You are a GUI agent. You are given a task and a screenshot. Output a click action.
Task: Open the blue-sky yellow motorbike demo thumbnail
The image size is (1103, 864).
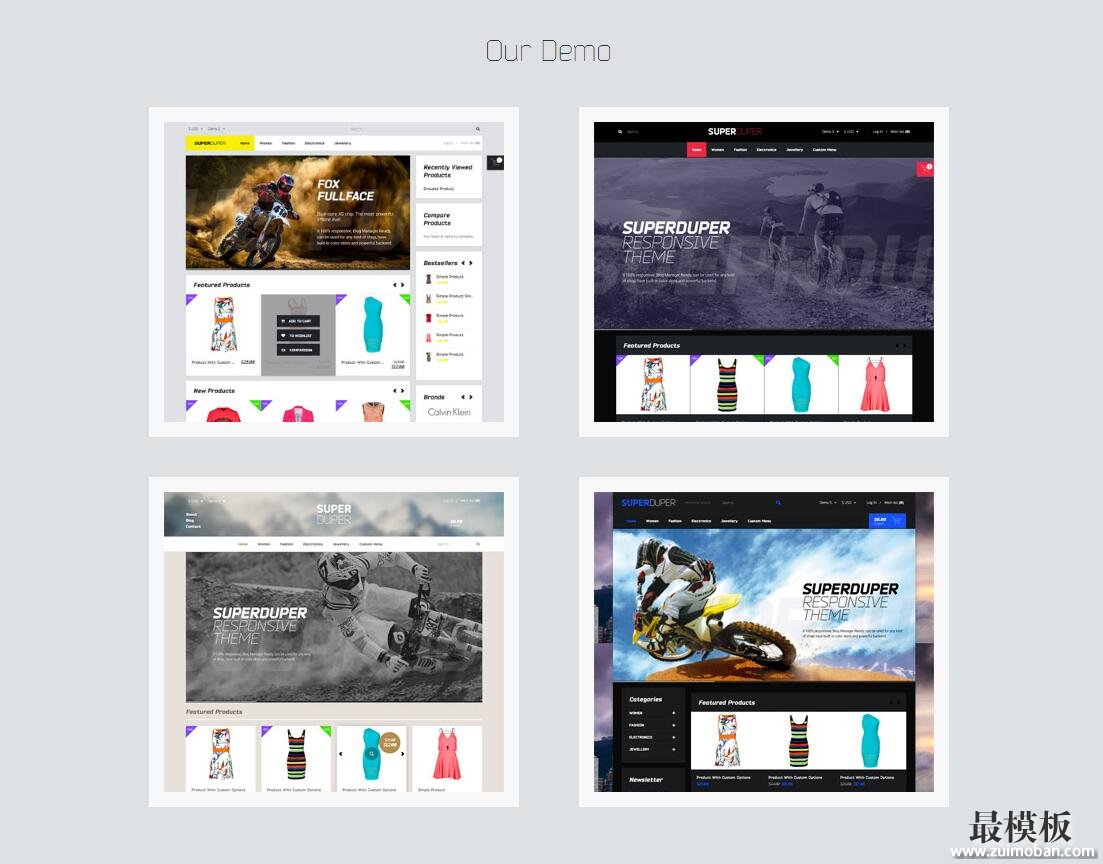pos(763,642)
